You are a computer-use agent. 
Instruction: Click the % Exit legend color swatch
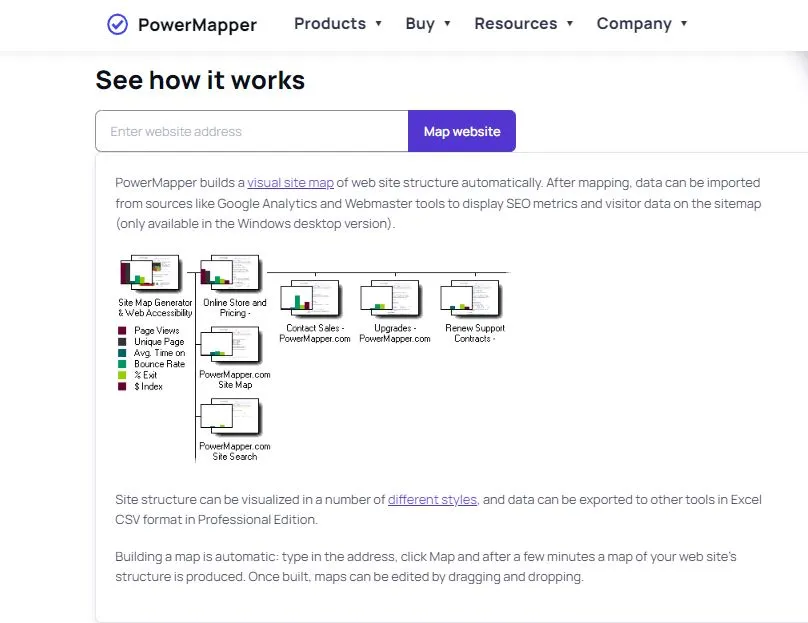(x=122, y=375)
